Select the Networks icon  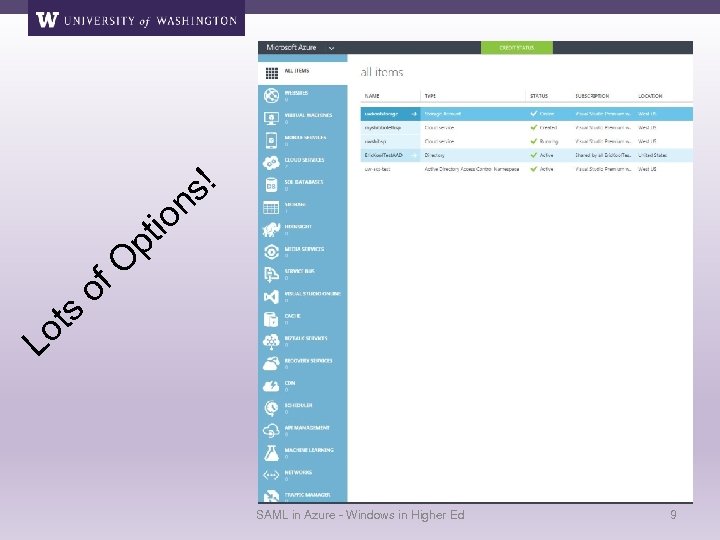(271, 475)
